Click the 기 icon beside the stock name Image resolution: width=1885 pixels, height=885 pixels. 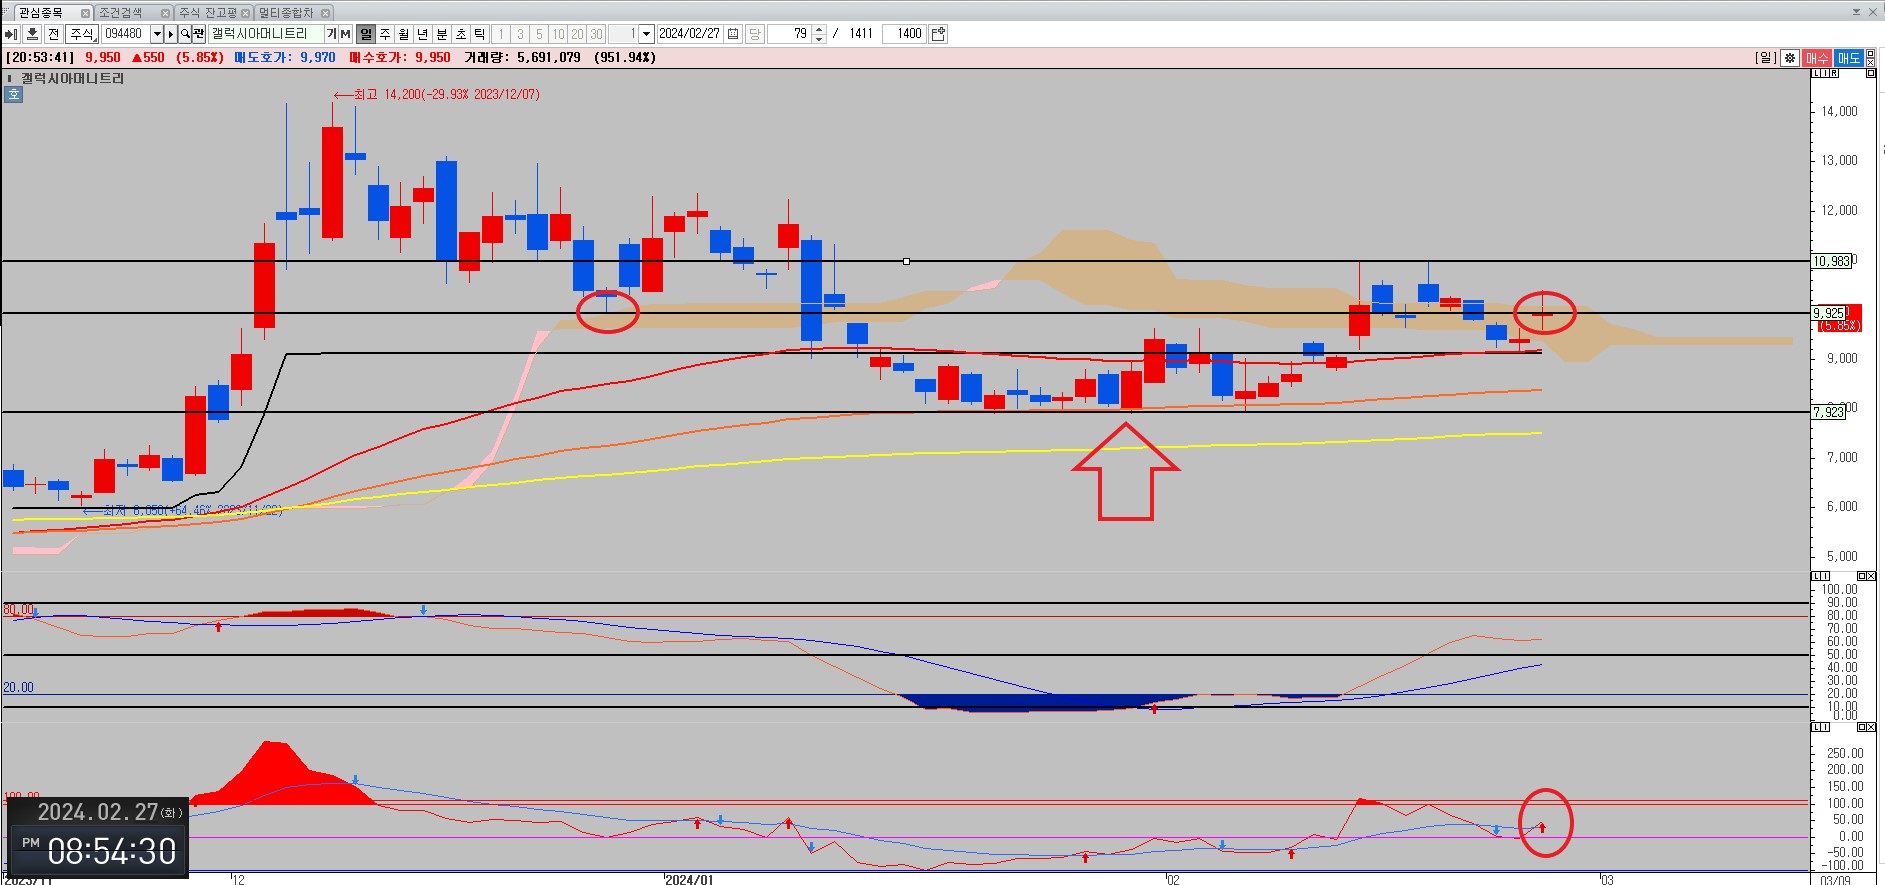(x=332, y=34)
